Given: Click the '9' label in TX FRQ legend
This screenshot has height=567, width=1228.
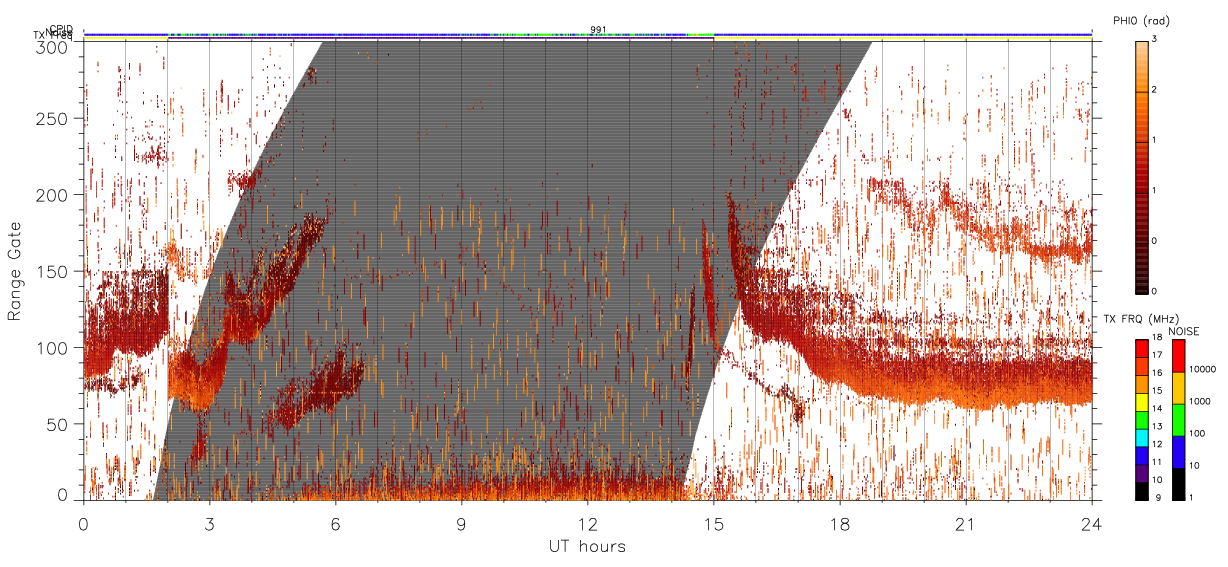Looking at the screenshot, I should [1158, 497].
